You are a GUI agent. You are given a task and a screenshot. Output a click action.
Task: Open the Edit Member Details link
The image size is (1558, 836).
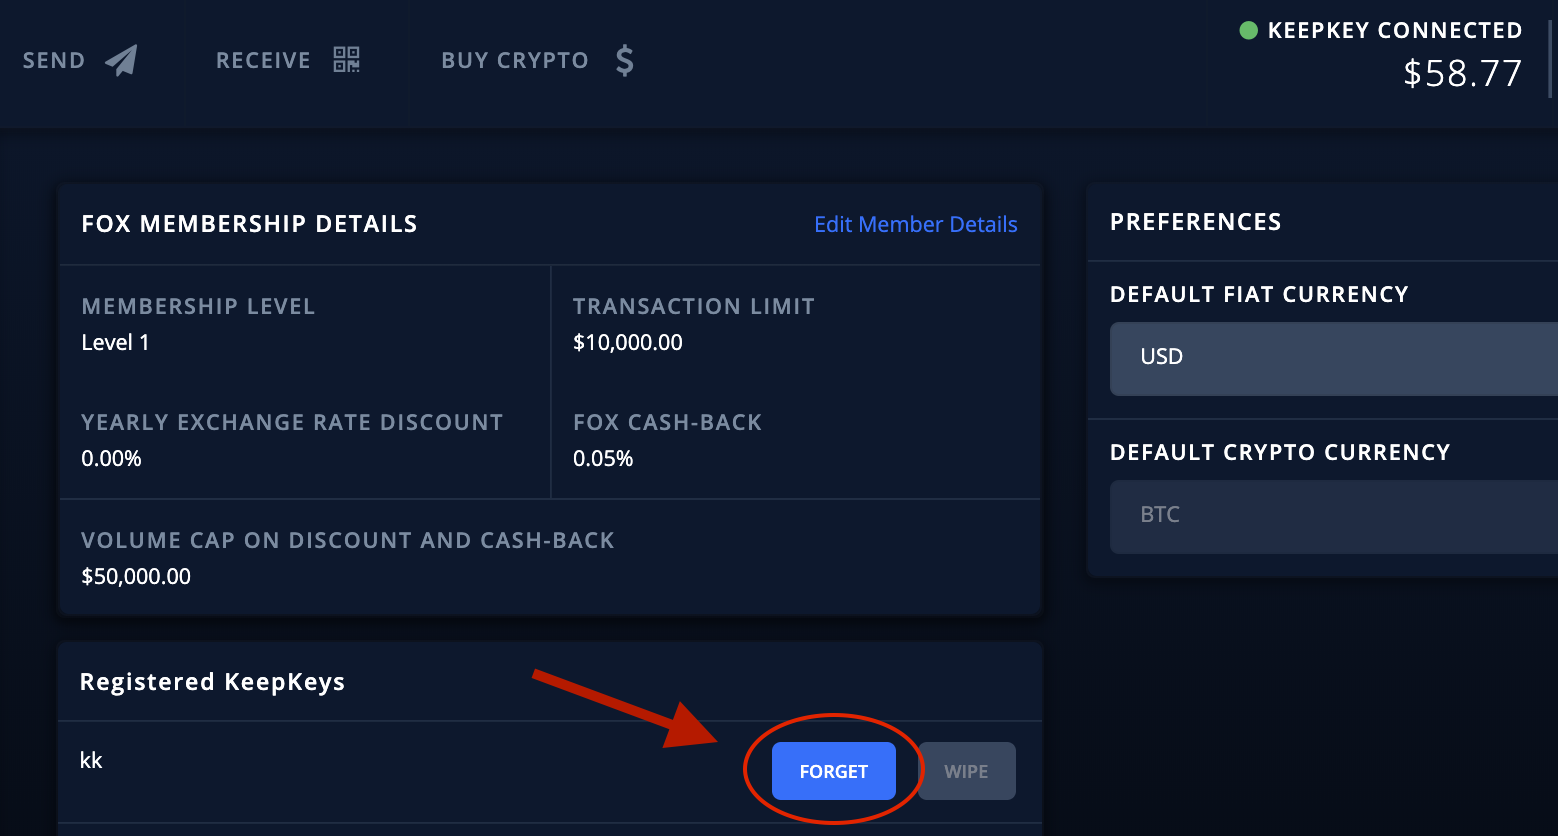[x=915, y=224]
